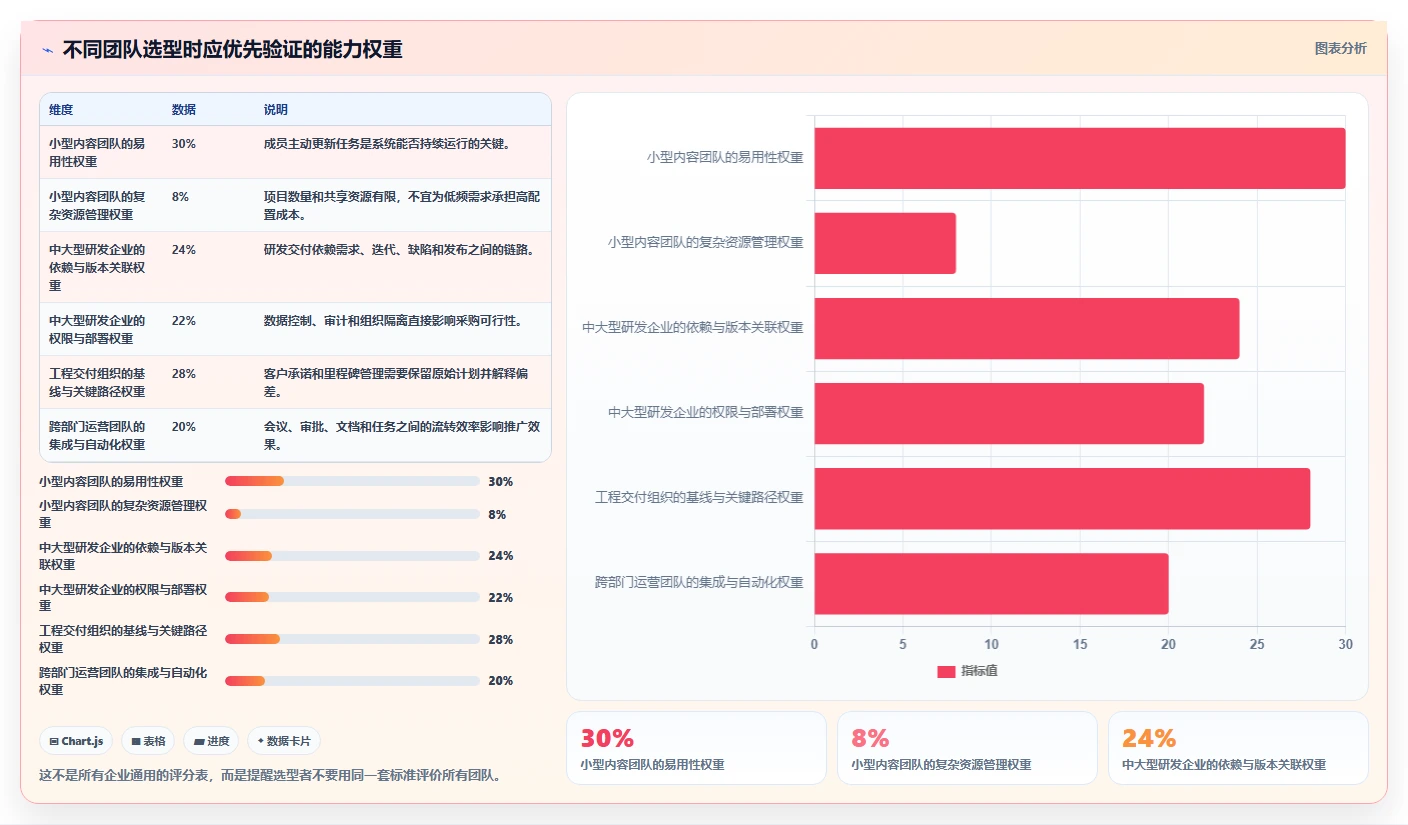
Task: Click chart bar for 小型内容团队的易用性权重
Action: coord(1080,158)
